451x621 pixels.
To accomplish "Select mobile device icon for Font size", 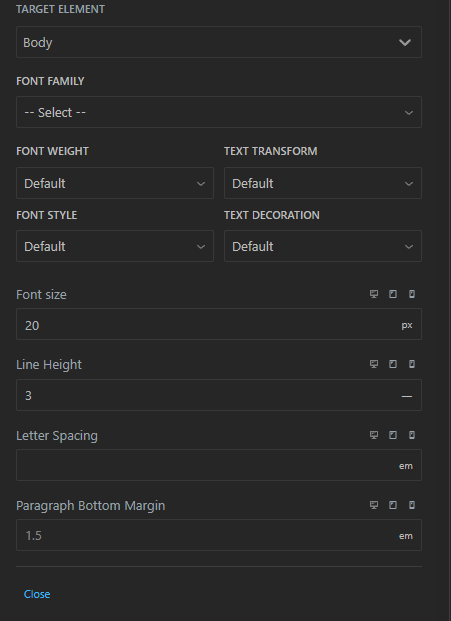I will 412,294.
